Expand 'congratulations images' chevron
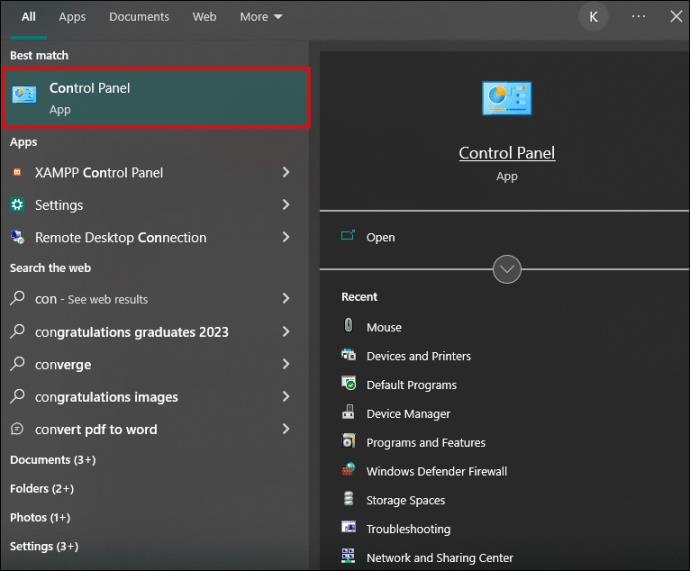This screenshot has width=690, height=571. coord(286,396)
